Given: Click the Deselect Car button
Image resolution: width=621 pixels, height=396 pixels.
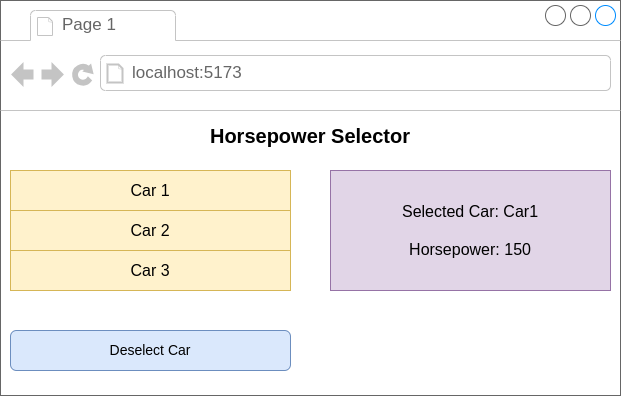Looking at the screenshot, I should click(x=150, y=350).
